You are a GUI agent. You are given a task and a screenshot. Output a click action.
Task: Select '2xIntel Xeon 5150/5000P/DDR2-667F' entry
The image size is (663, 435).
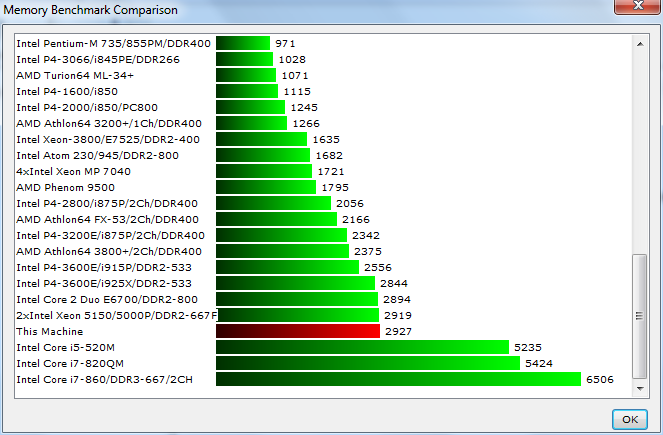pos(116,315)
